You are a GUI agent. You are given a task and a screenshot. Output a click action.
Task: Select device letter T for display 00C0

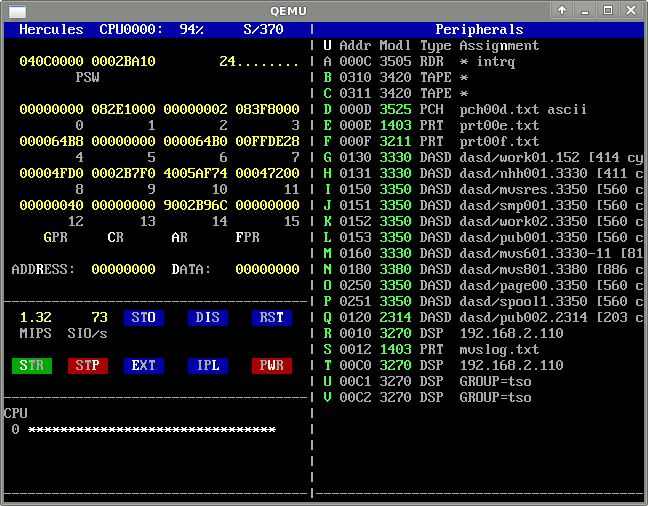point(327,365)
